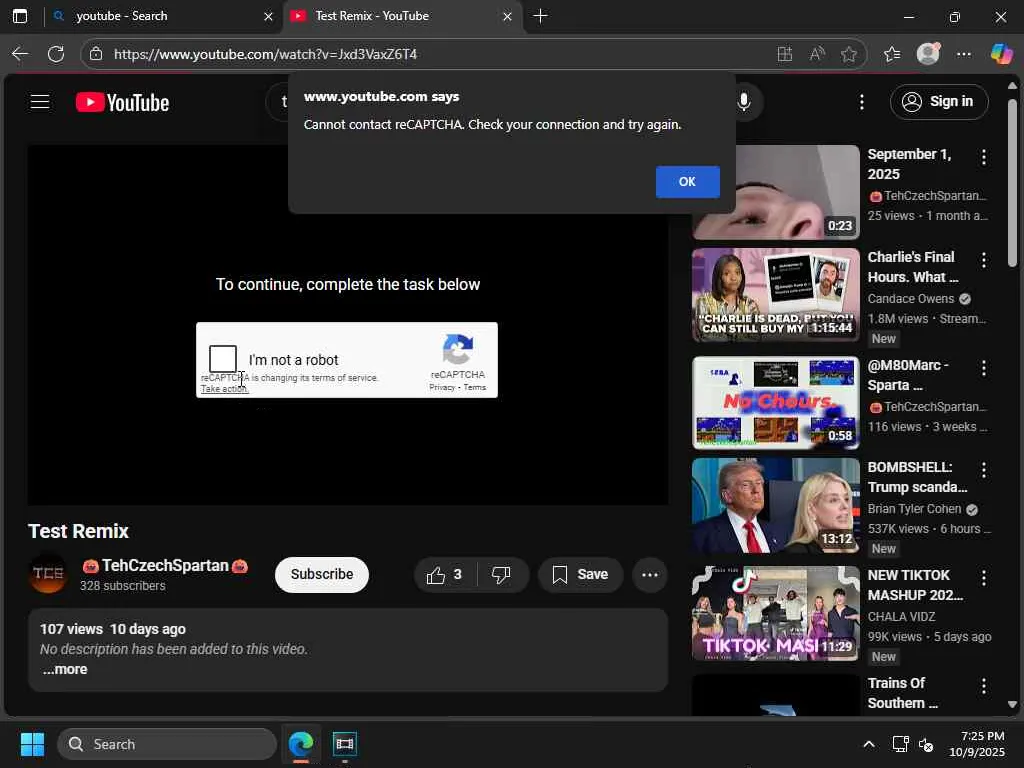Subscribe to TehCzechSpartan channel
This screenshot has width=1024, height=768.
321,574
